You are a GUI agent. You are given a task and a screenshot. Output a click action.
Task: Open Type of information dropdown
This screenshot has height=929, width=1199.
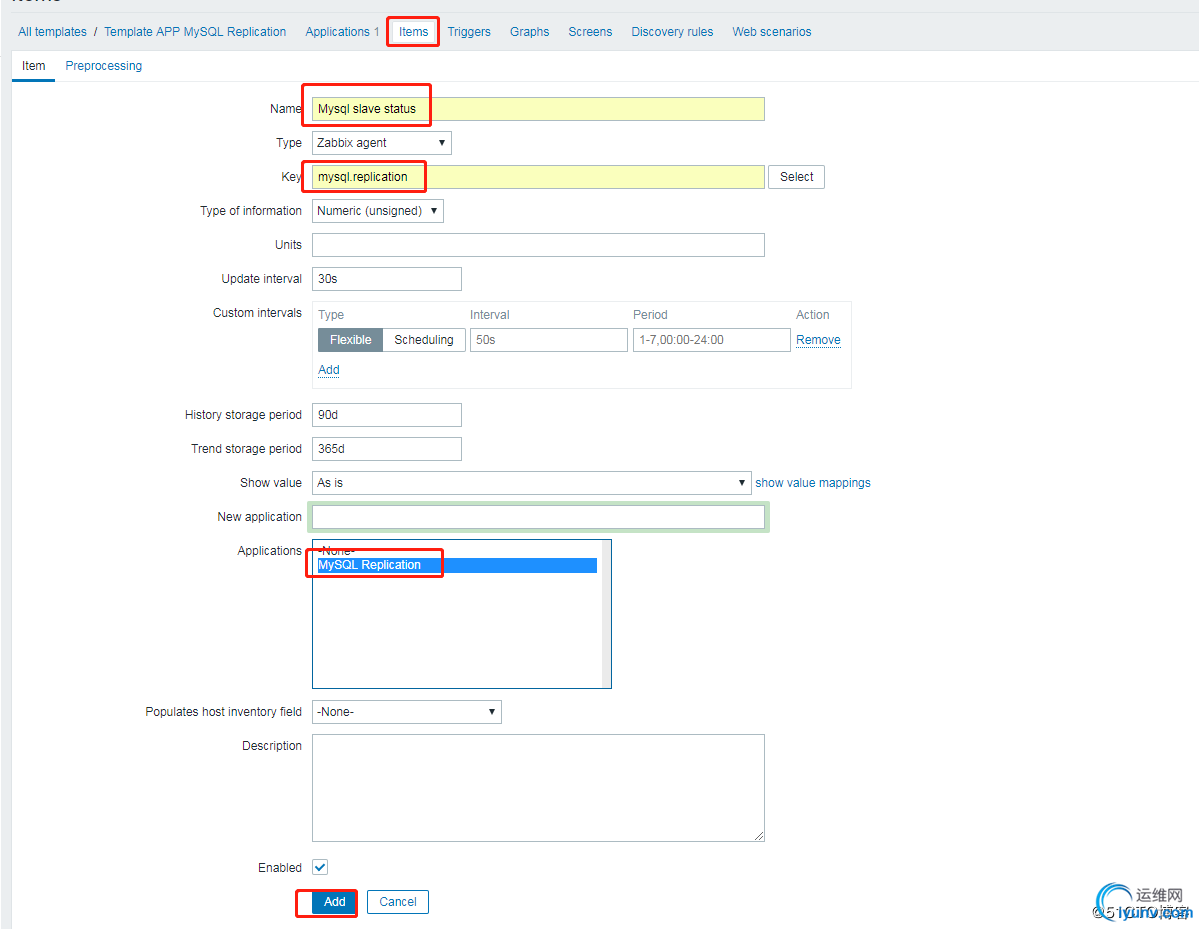[378, 211]
